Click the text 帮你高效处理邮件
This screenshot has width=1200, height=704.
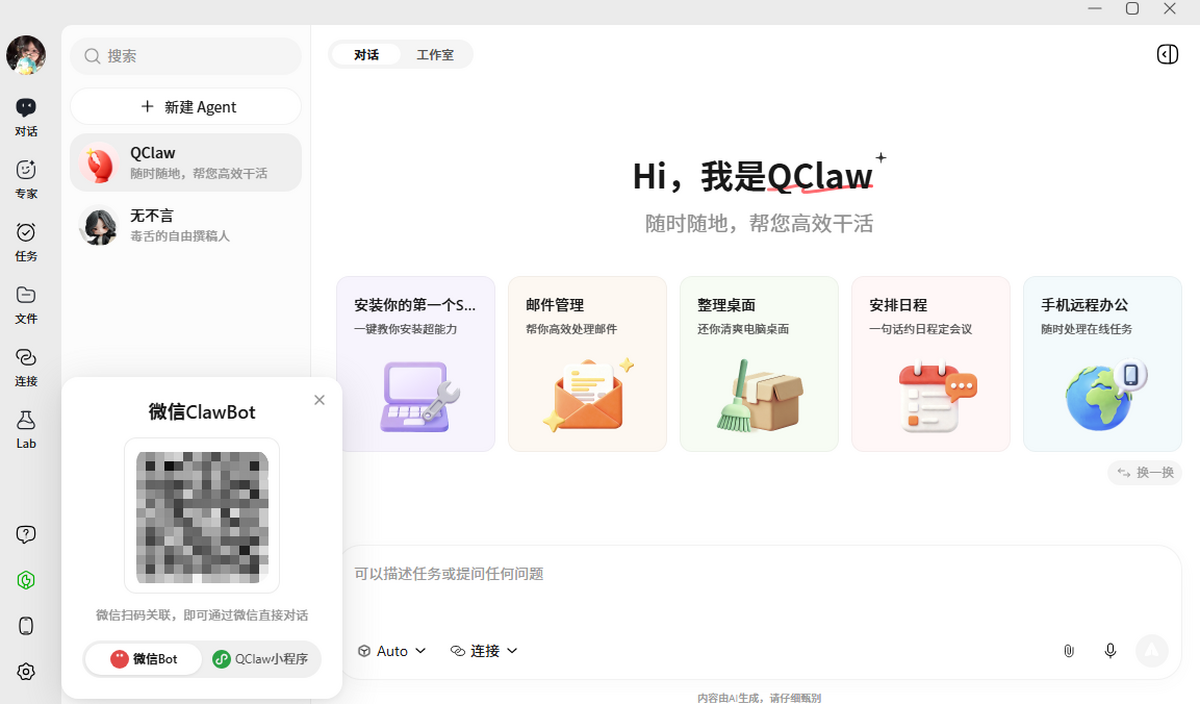point(571,329)
